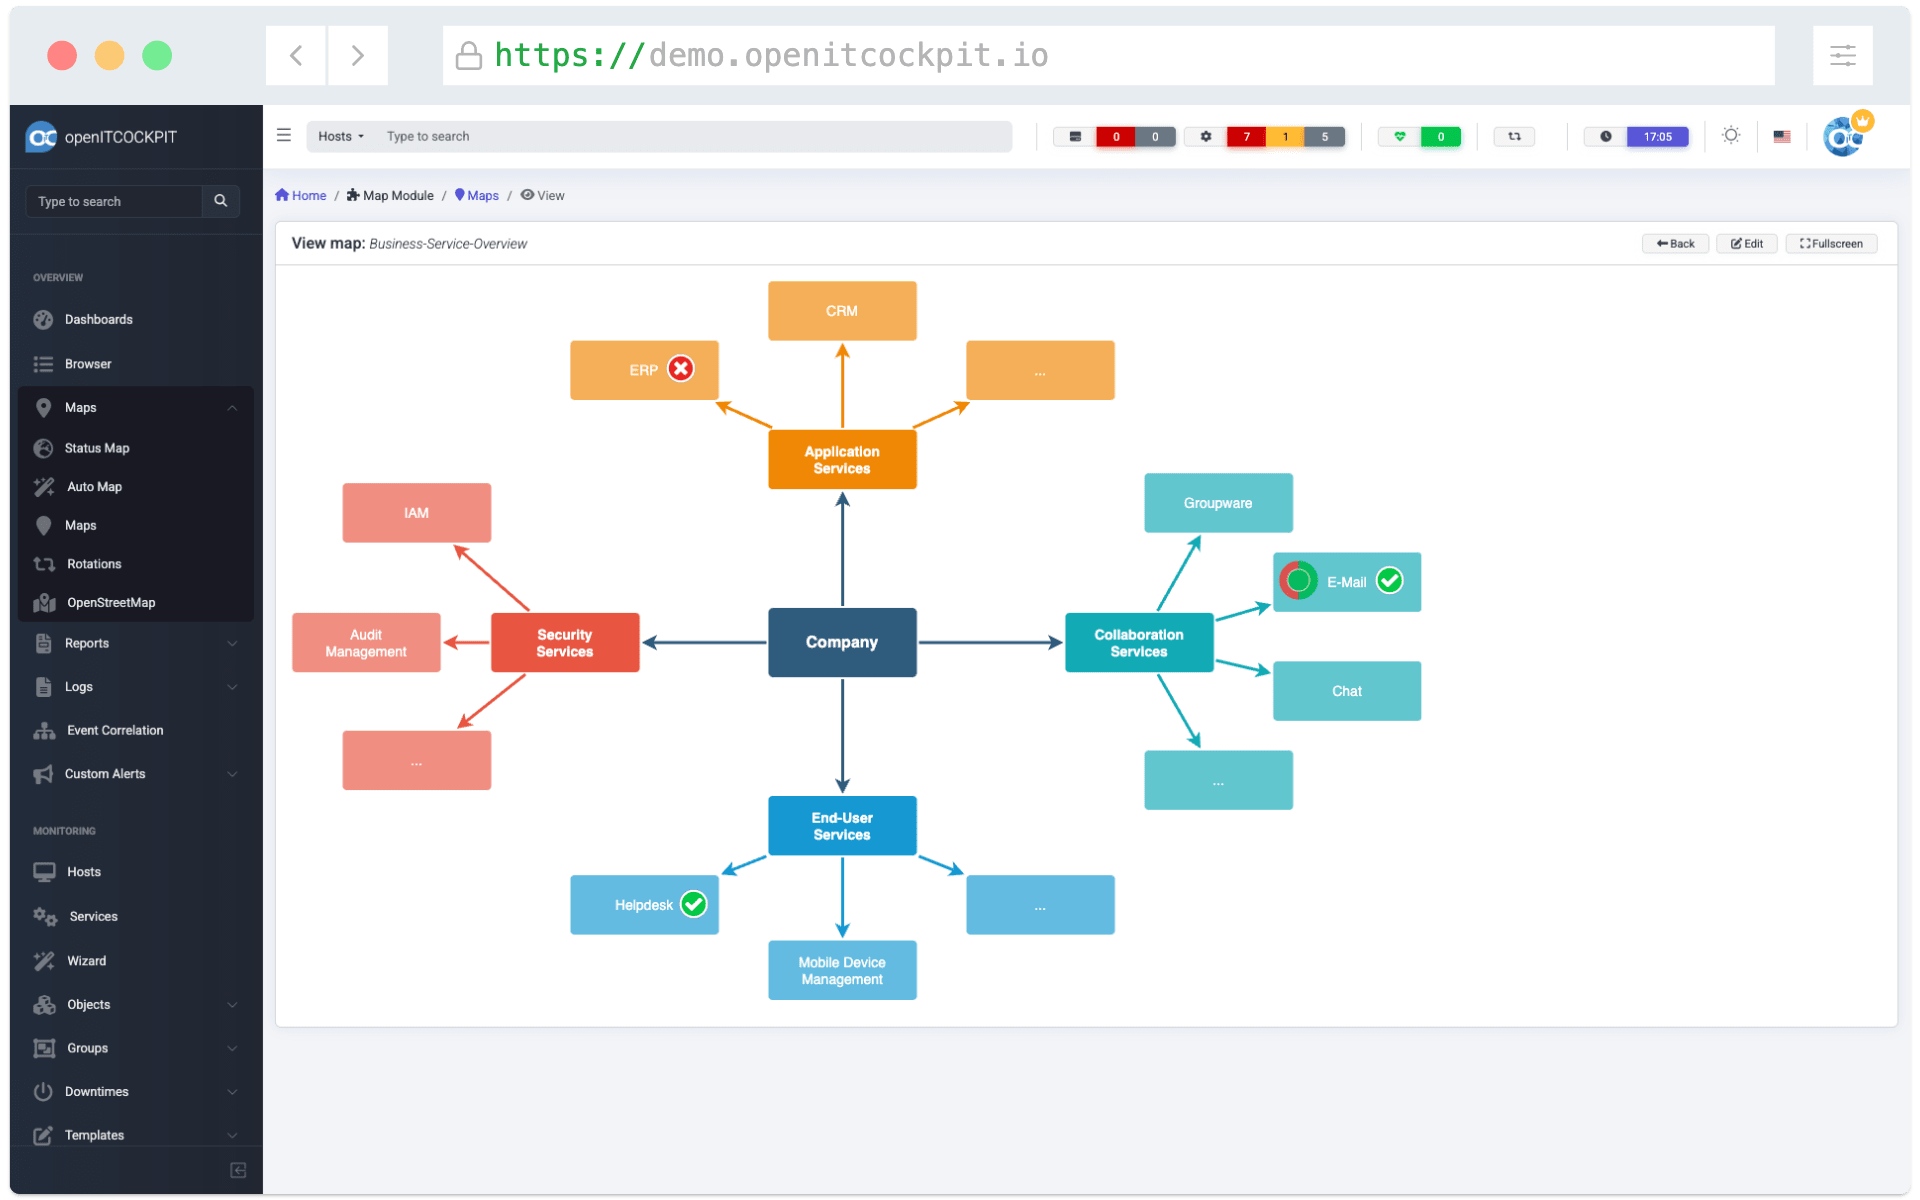Open Status Map in sidebar

click(97, 448)
